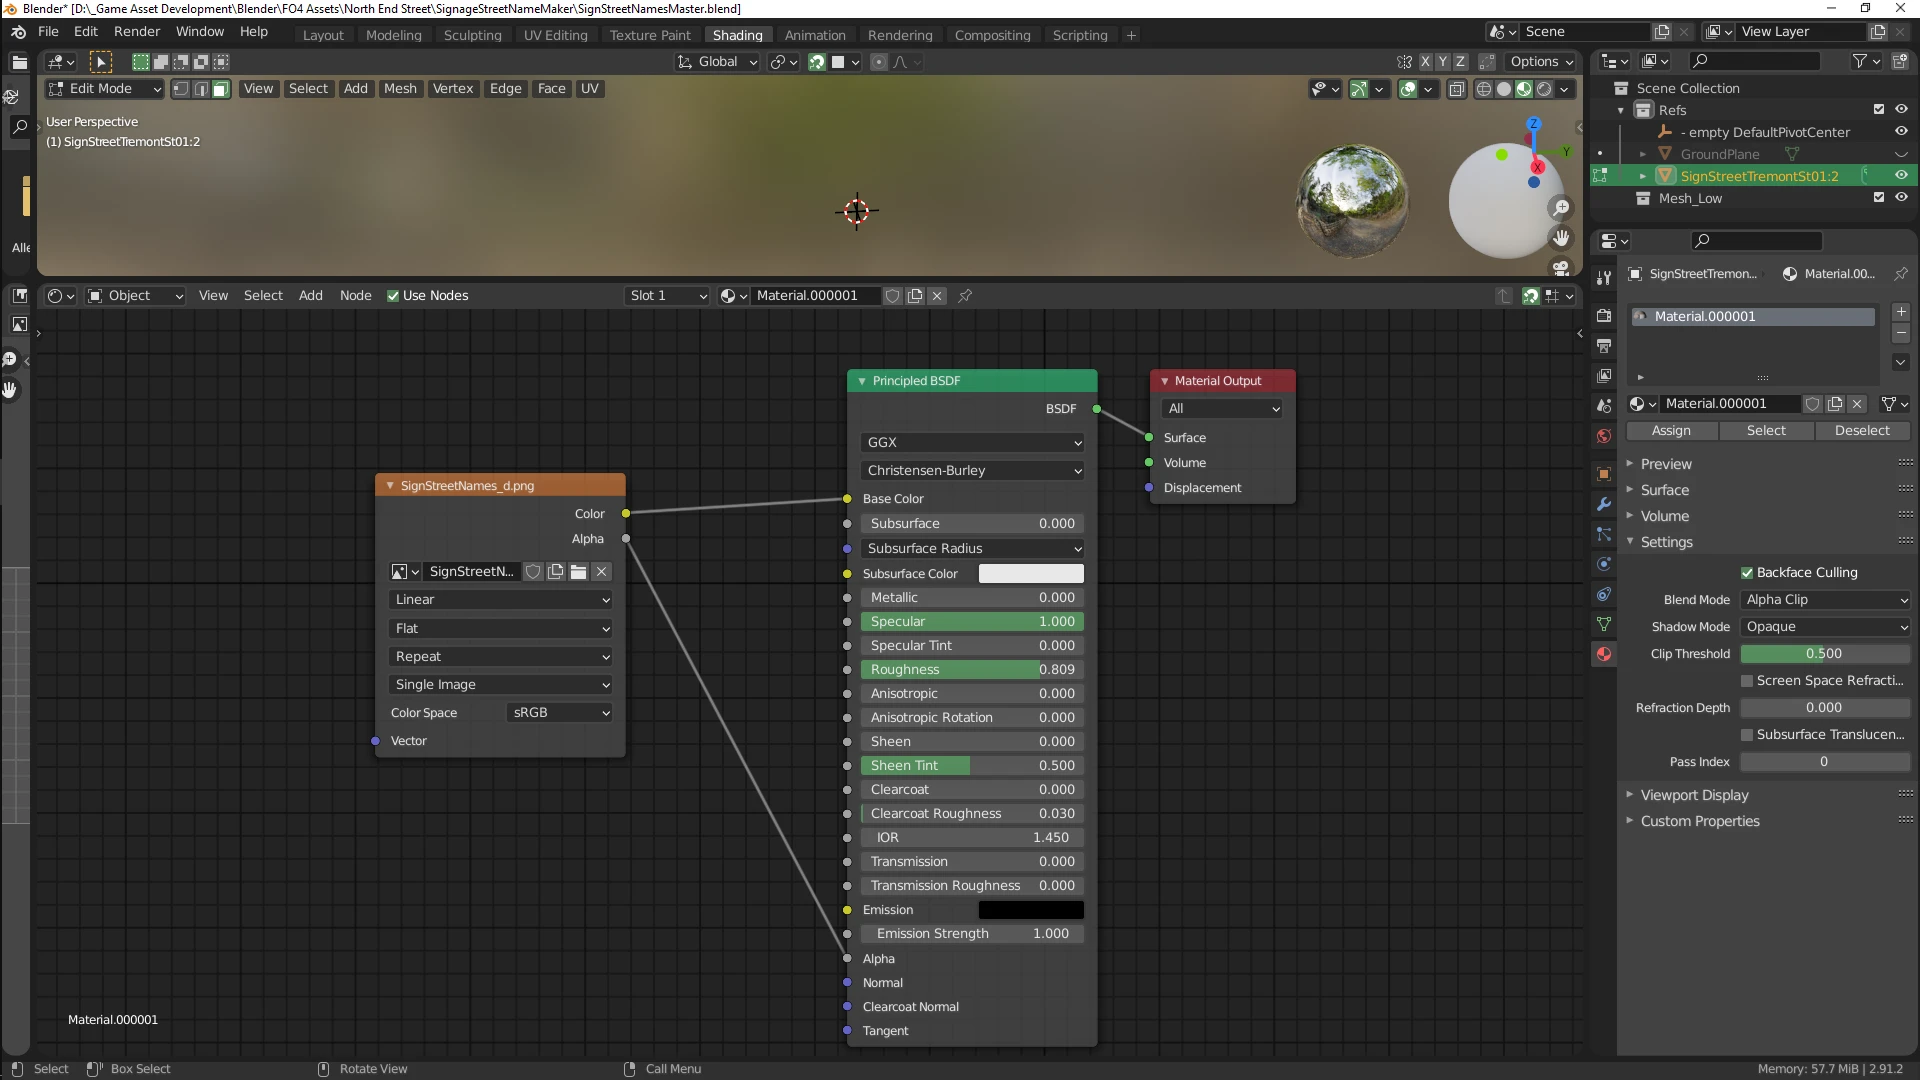Switch to the Texture Paint workspace tab

pyautogui.click(x=650, y=35)
